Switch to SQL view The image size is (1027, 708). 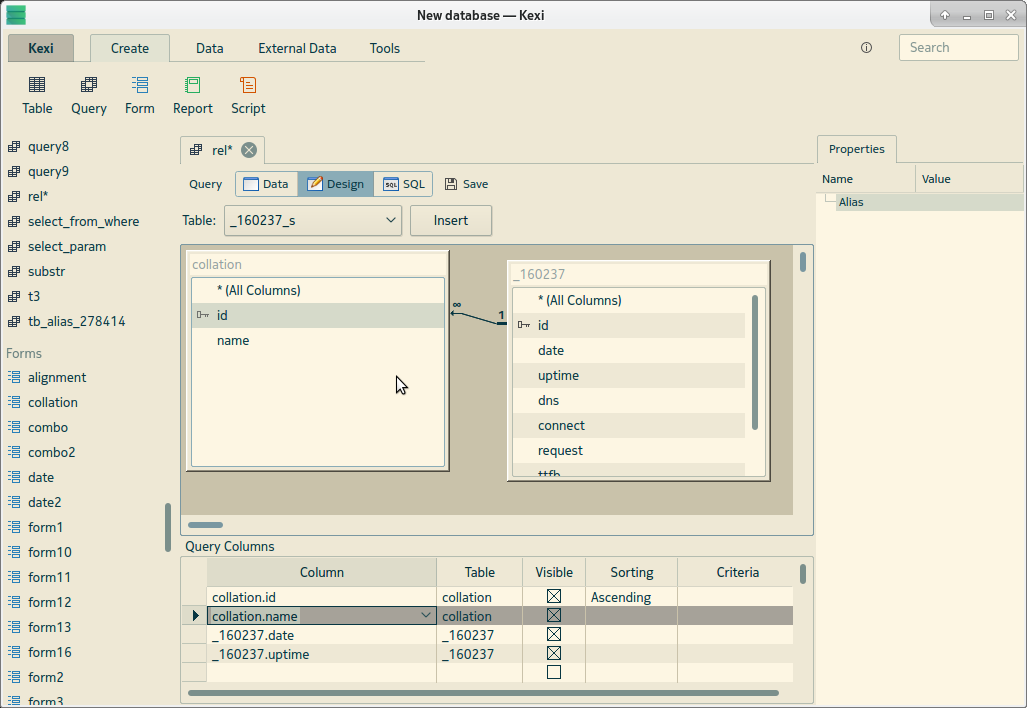pos(404,184)
